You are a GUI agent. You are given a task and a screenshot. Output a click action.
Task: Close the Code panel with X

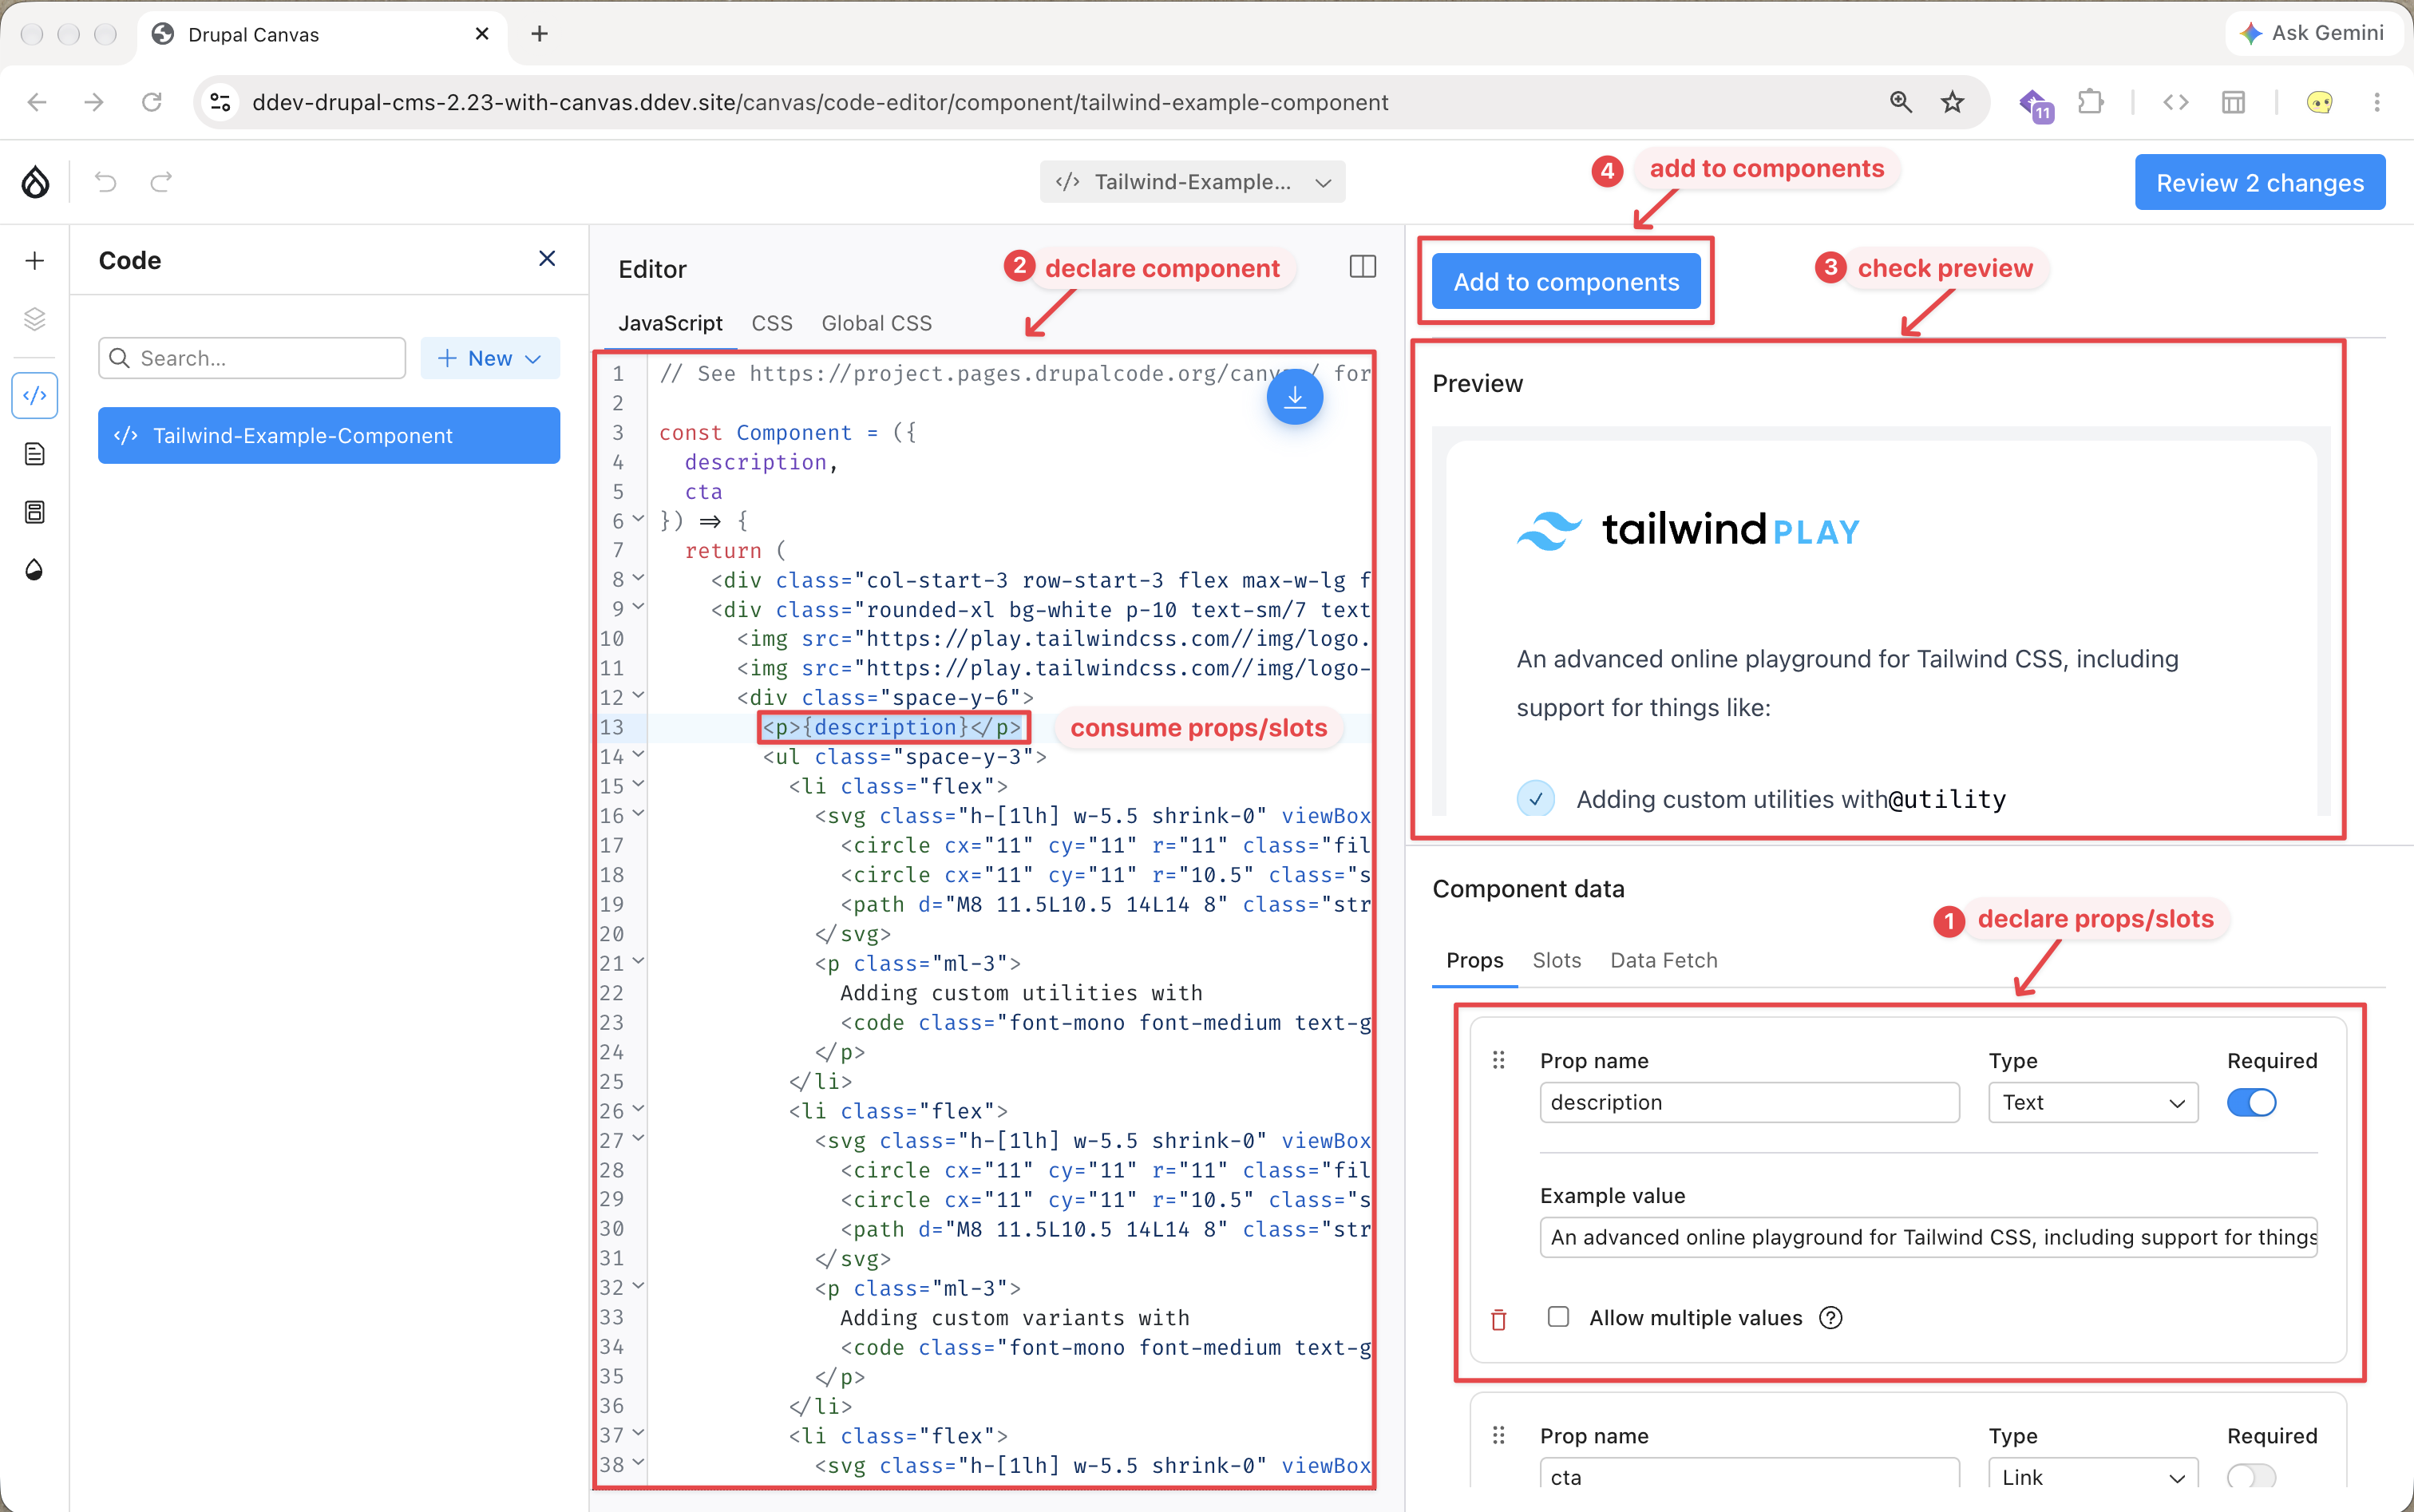pyautogui.click(x=547, y=259)
